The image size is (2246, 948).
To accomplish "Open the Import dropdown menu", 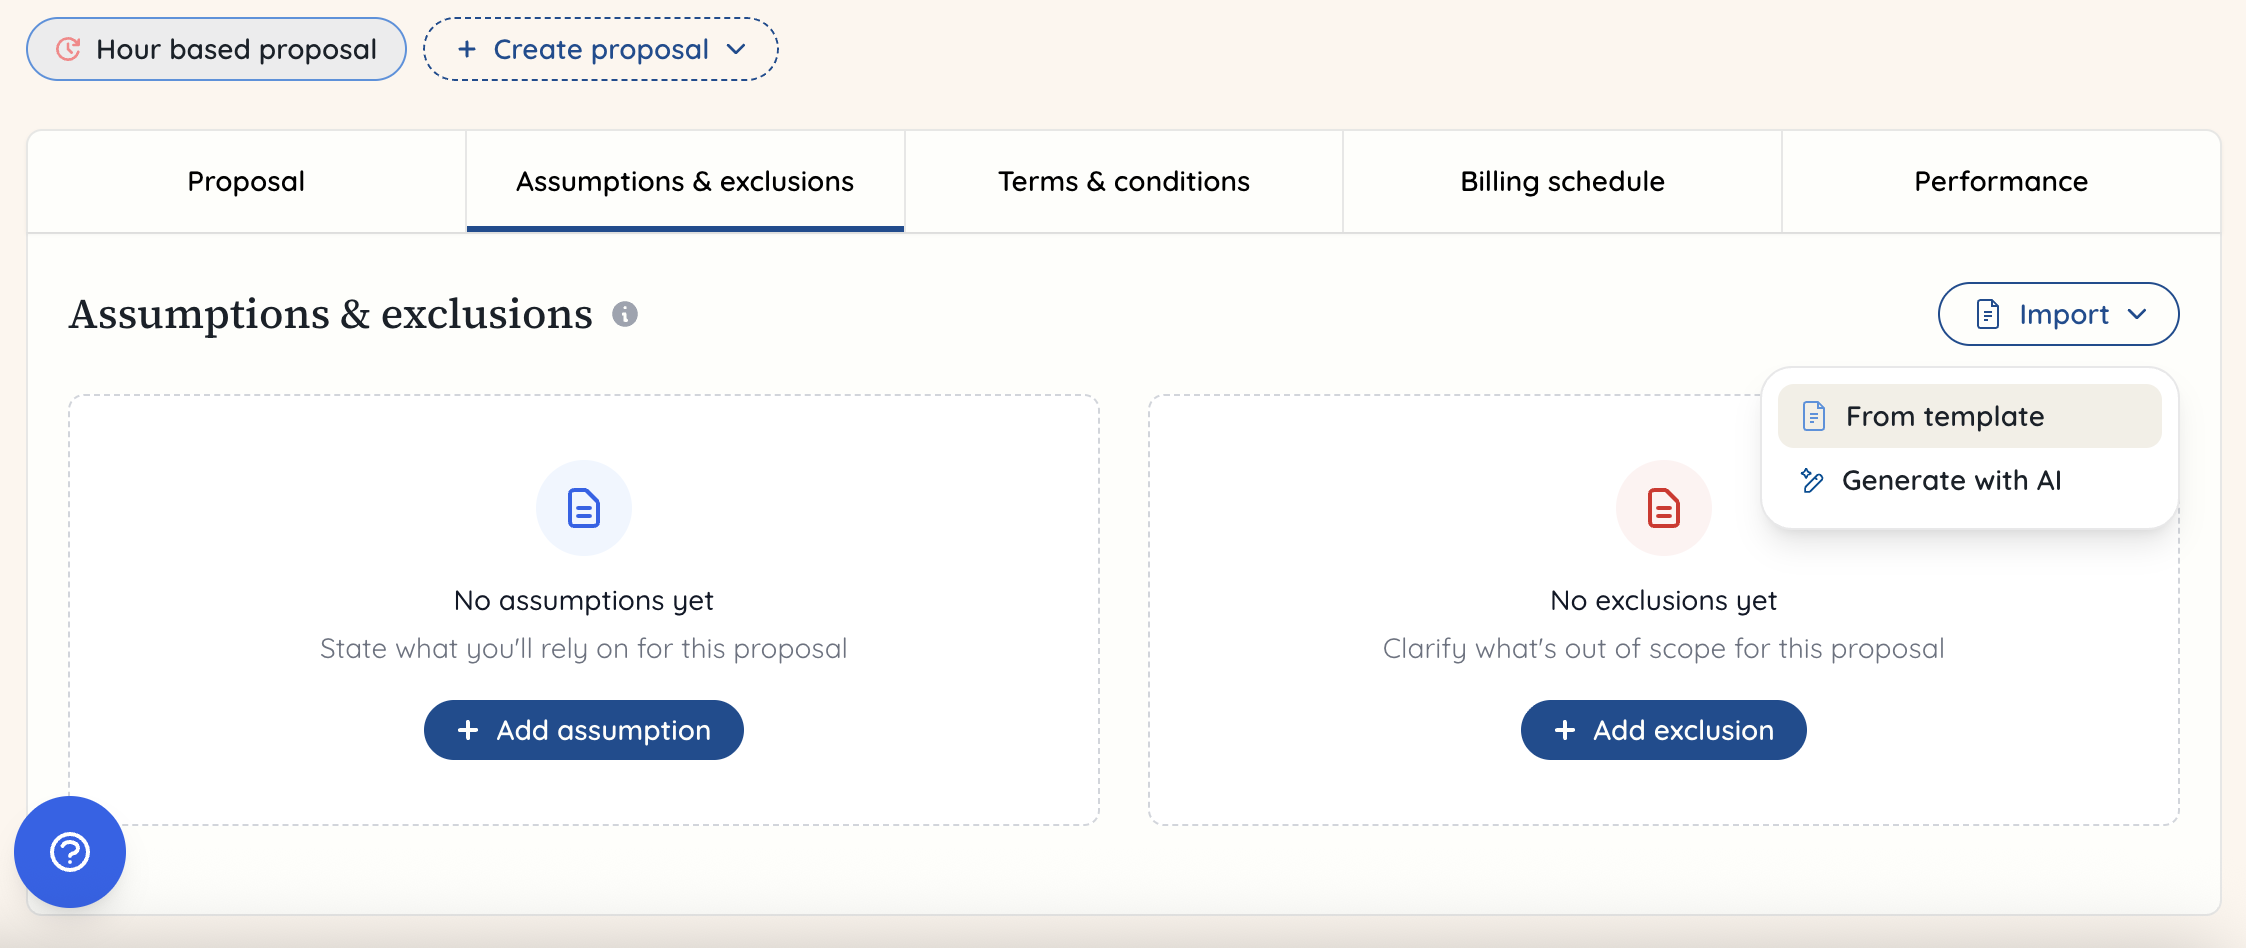I will 2058,313.
